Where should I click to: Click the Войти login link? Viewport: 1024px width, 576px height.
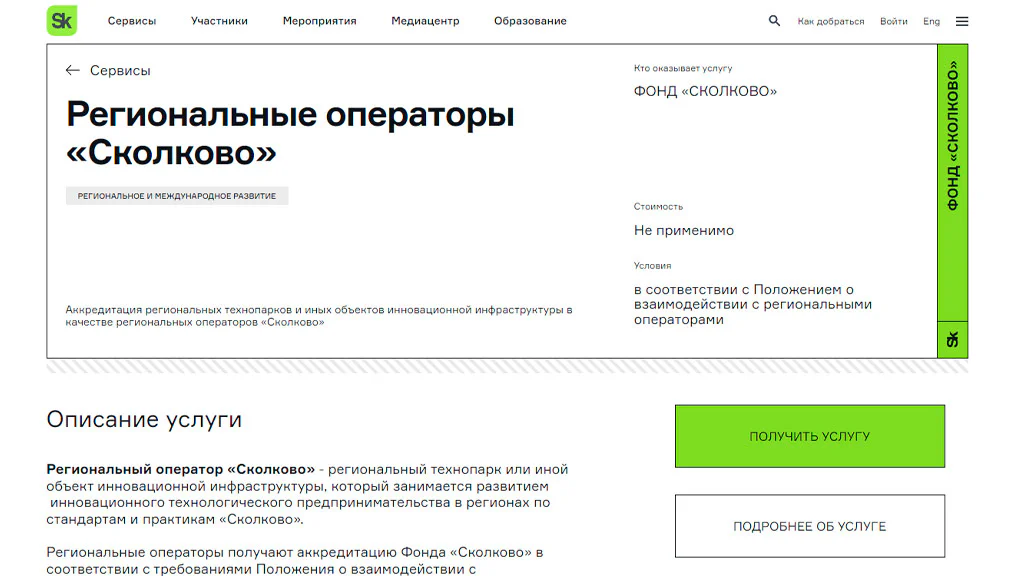tap(893, 22)
